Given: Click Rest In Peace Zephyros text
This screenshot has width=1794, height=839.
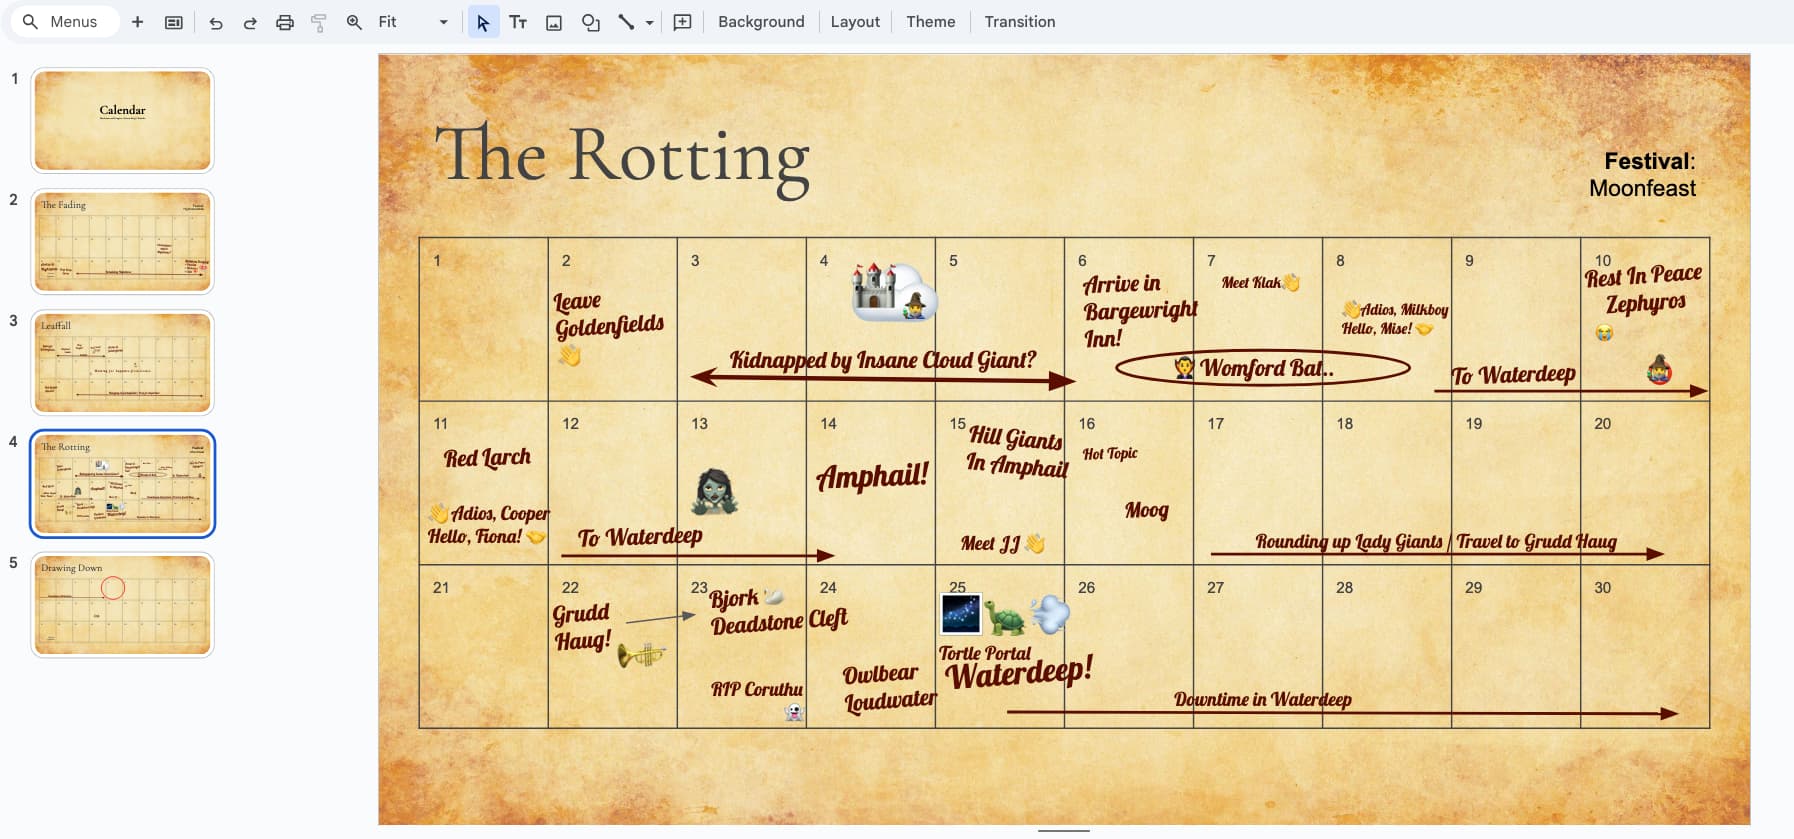Looking at the screenshot, I should pyautogui.click(x=1643, y=289).
